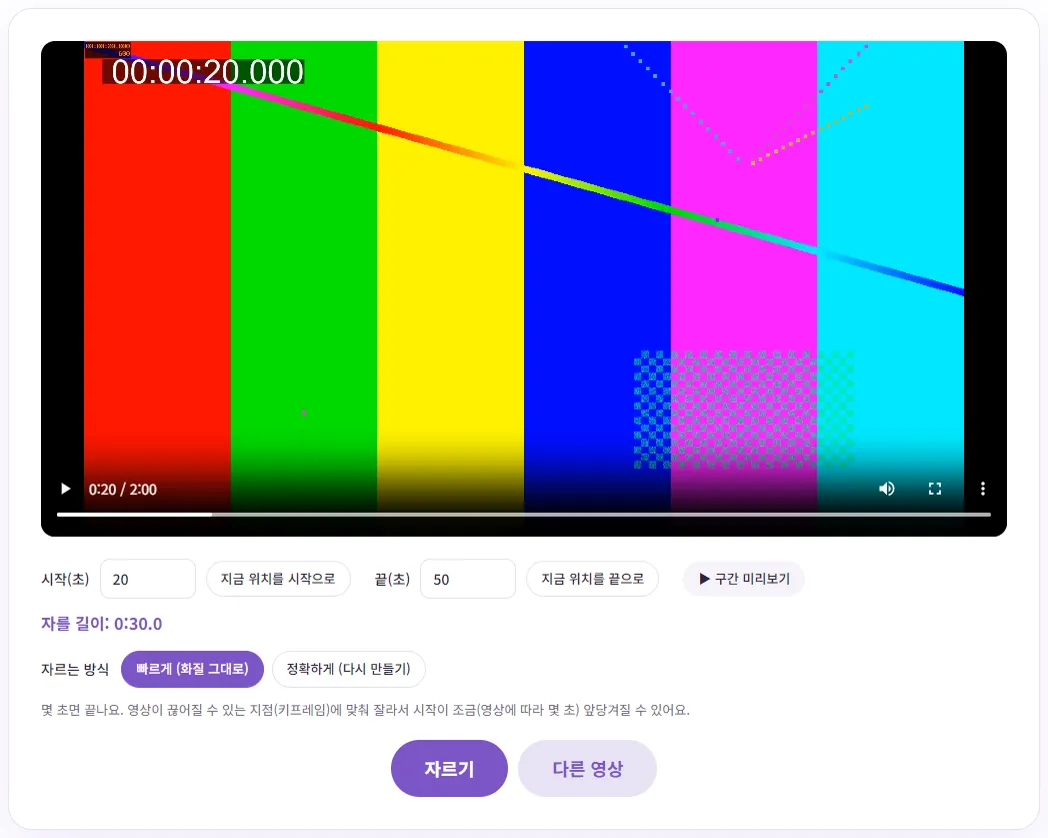The image size is (1048, 838).
Task: Click the 0:20 / 2:00 time display
Action: (123, 489)
